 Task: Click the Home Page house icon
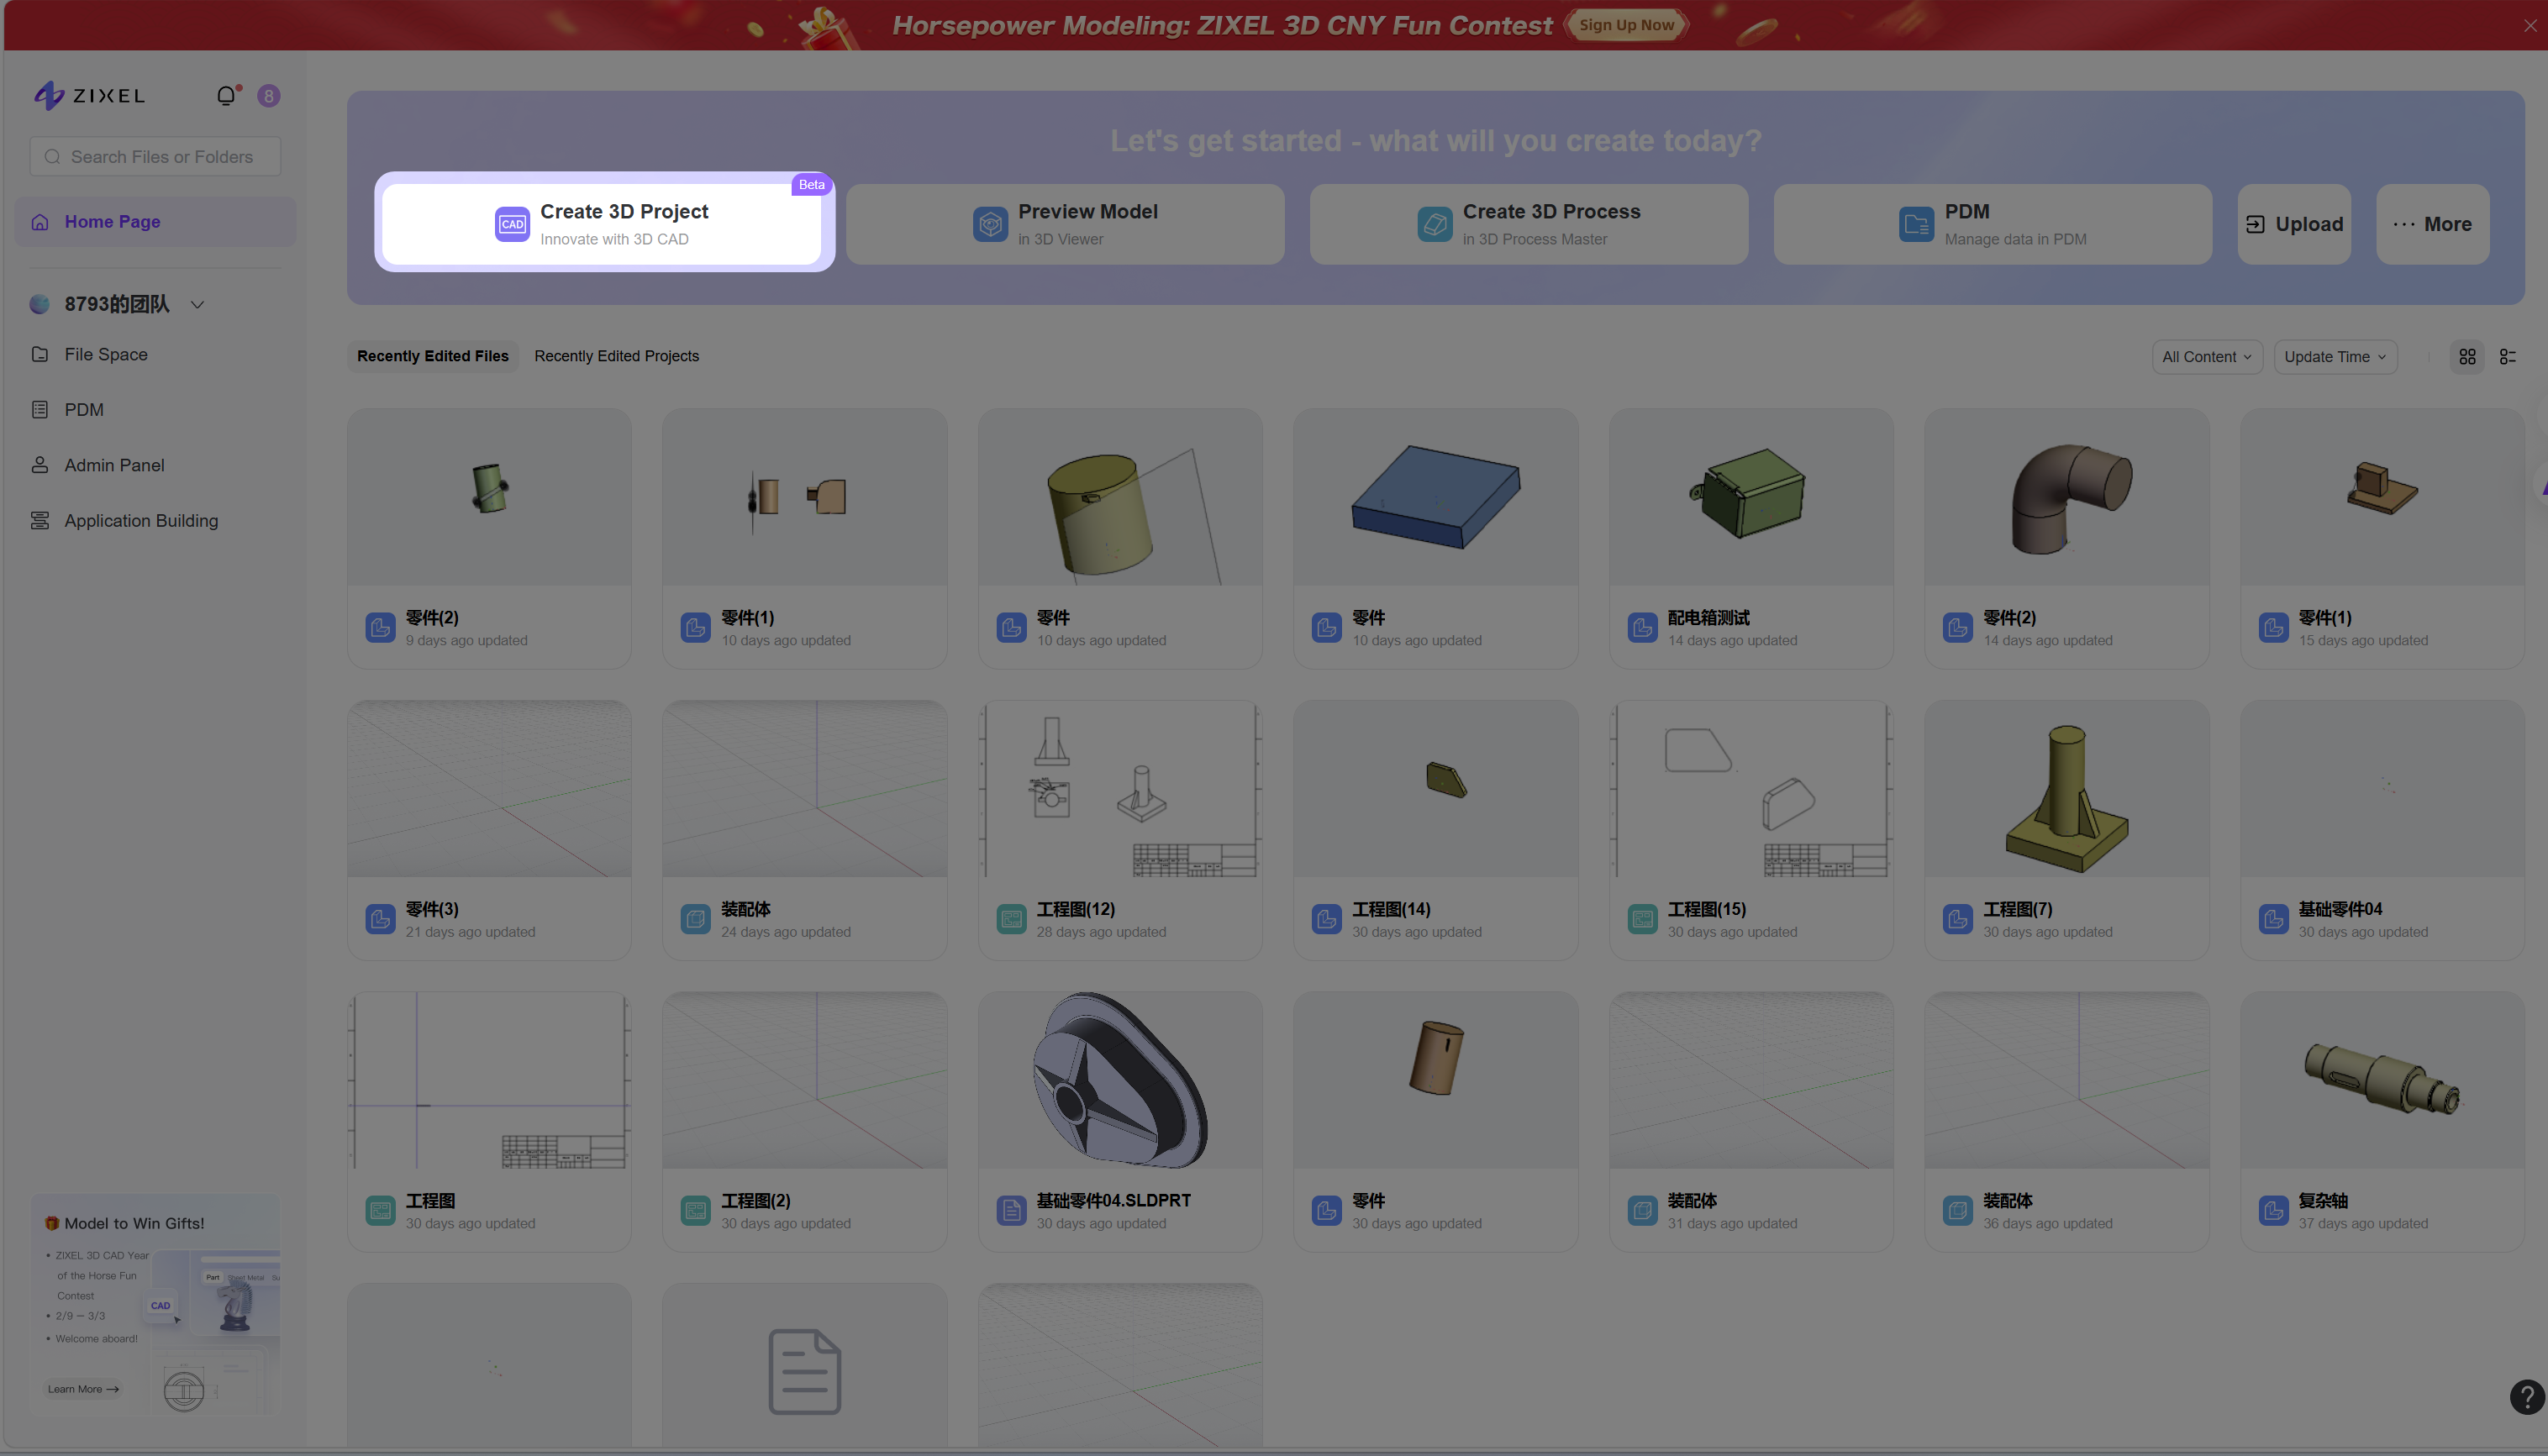point(40,222)
